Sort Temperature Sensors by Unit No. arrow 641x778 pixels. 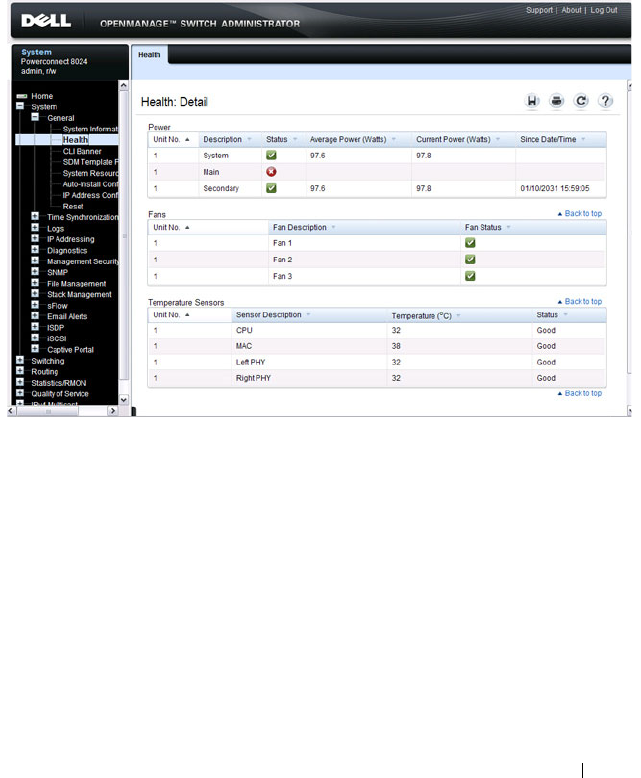point(187,315)
